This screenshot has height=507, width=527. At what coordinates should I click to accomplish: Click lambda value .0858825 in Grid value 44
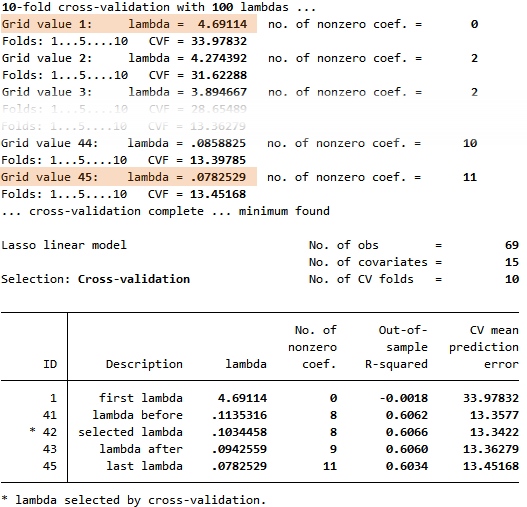click(218, 143)
